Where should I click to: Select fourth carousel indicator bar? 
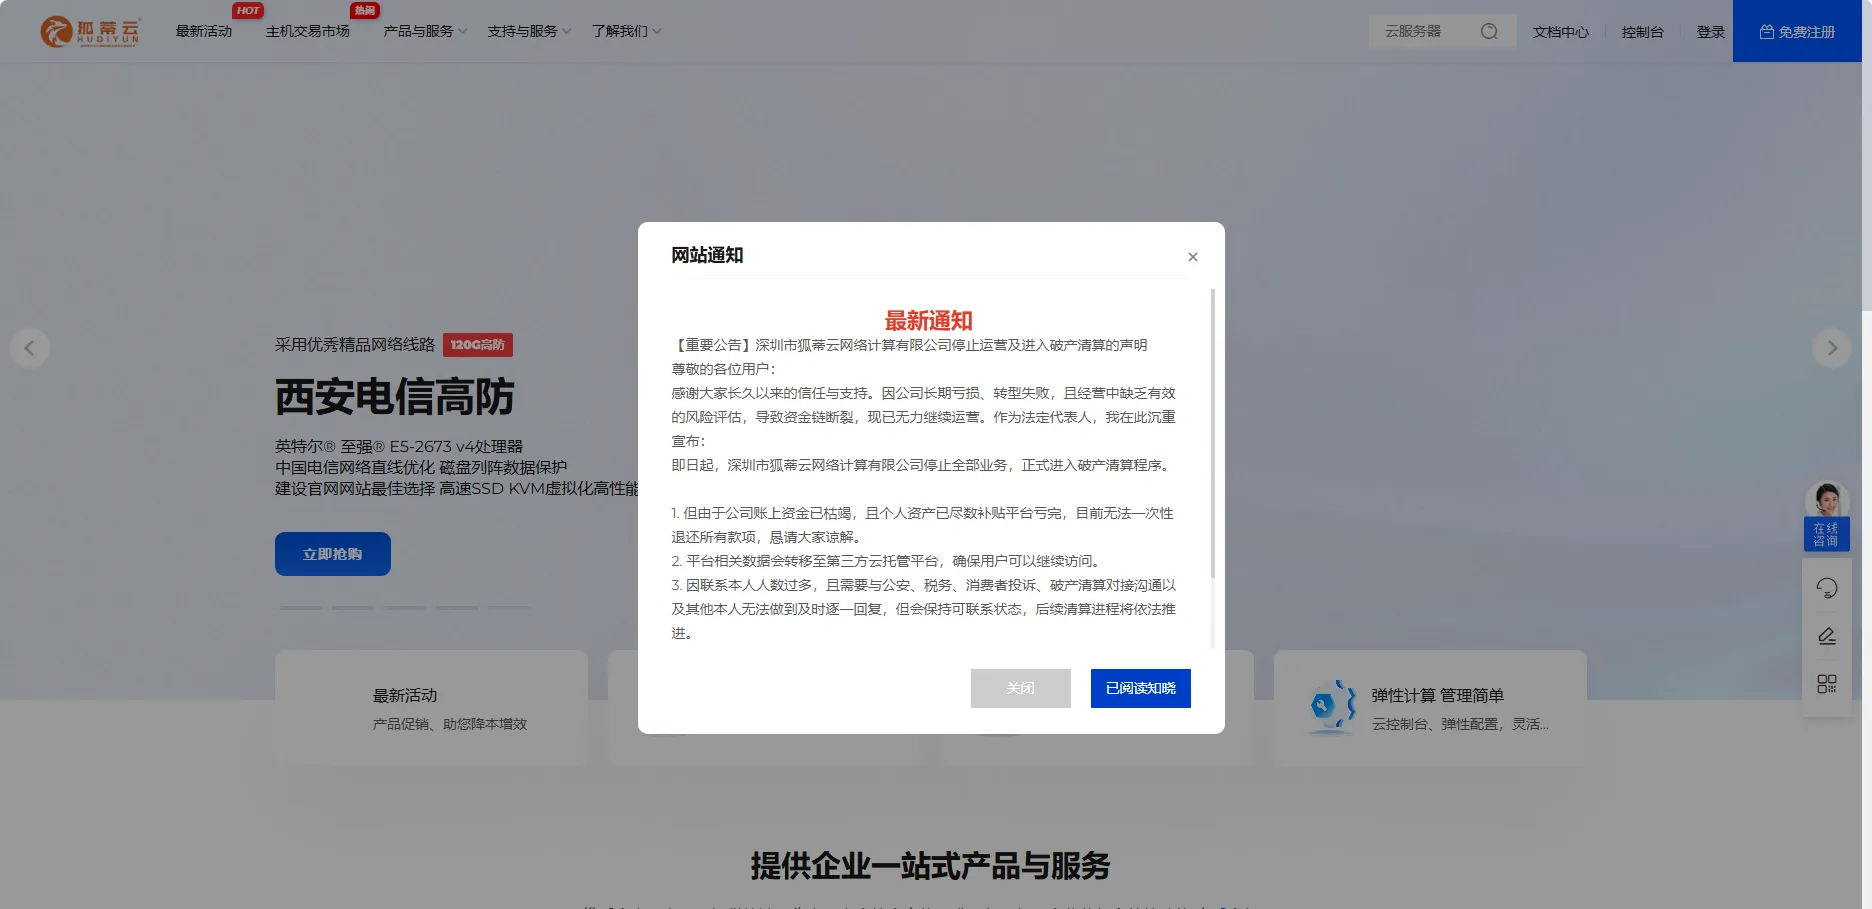[x=457, y=607]
